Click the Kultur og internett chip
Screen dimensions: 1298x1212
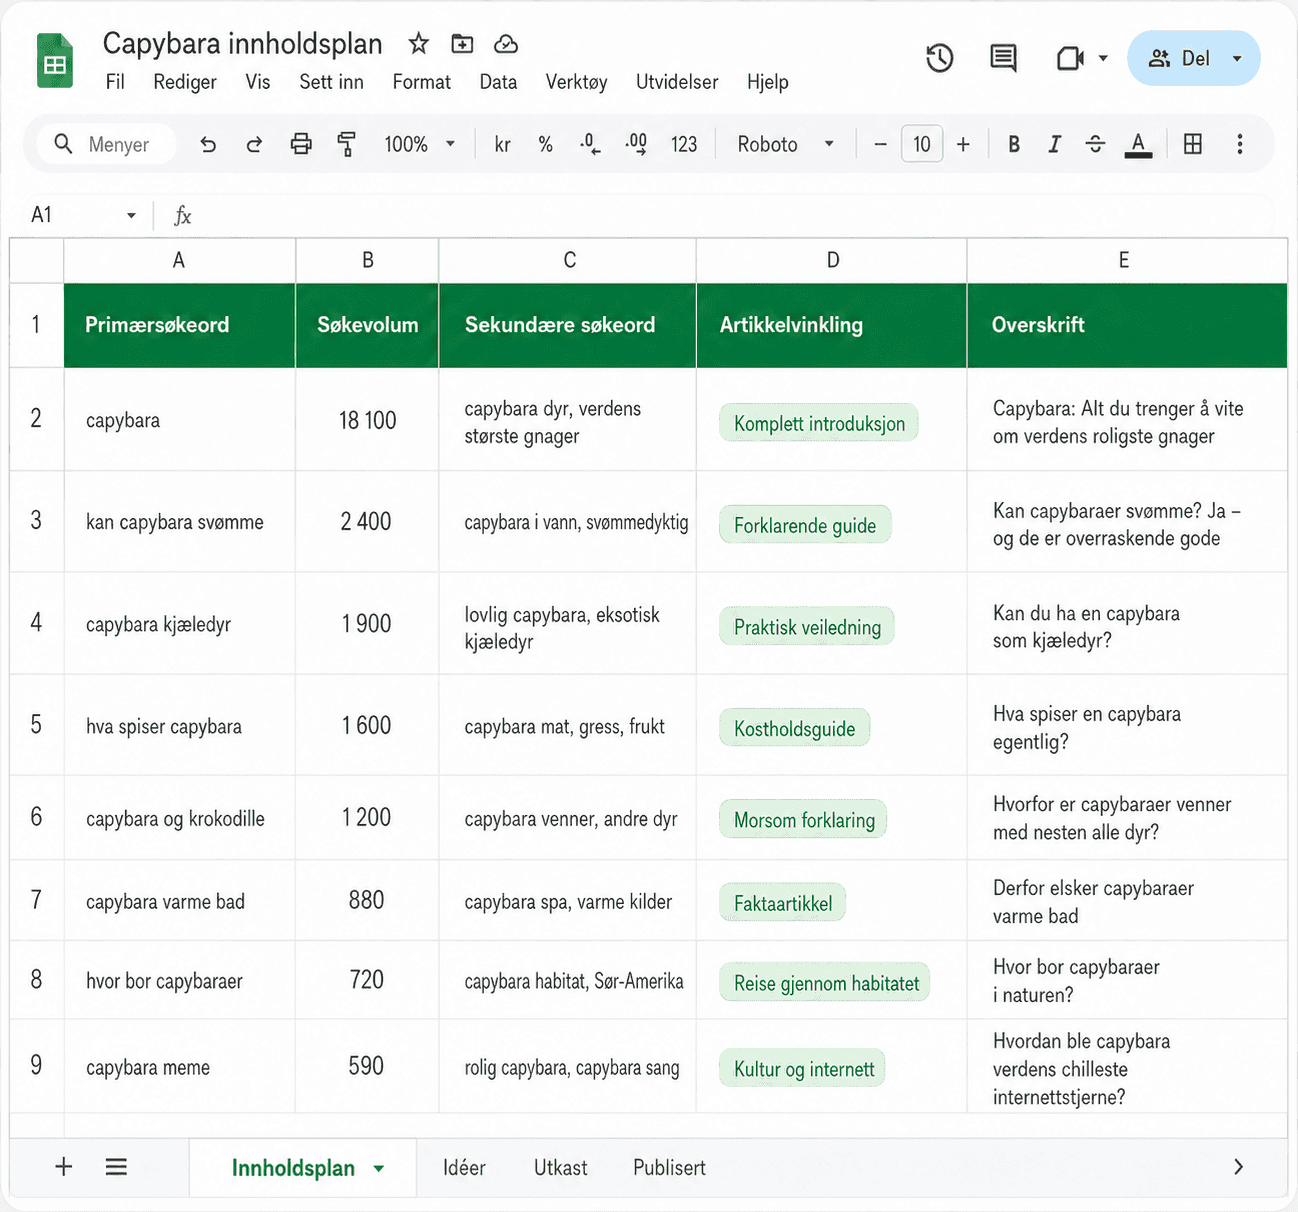pos(803,1069)
